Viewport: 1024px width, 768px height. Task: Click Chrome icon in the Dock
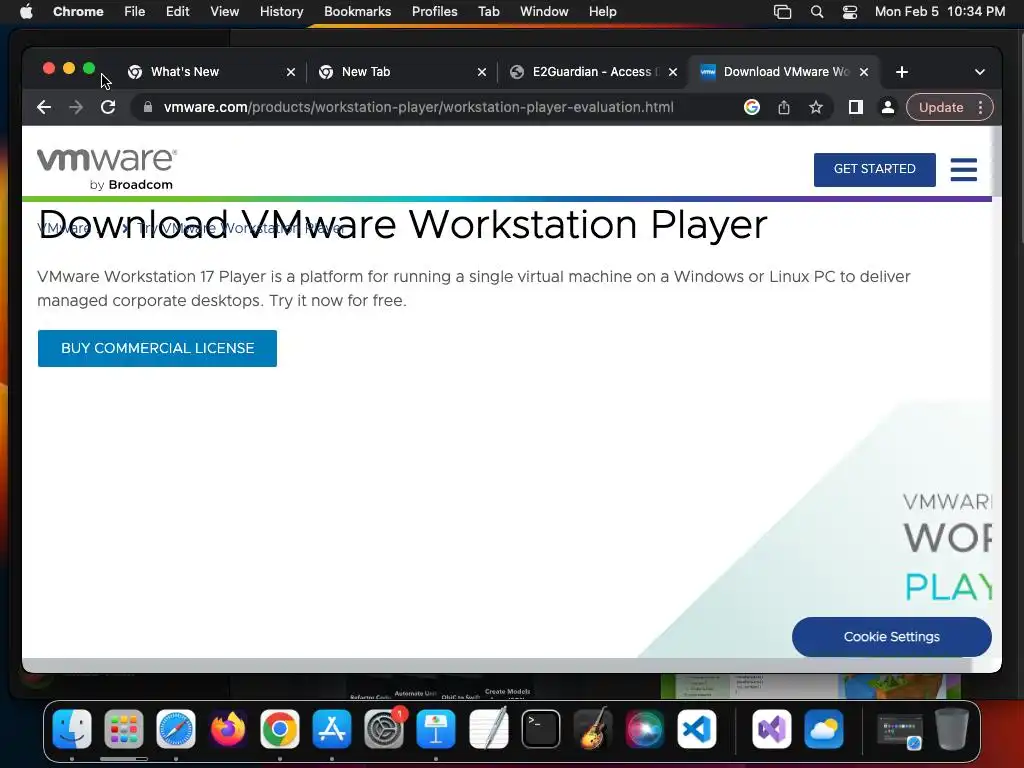click(x=280, y=729)
